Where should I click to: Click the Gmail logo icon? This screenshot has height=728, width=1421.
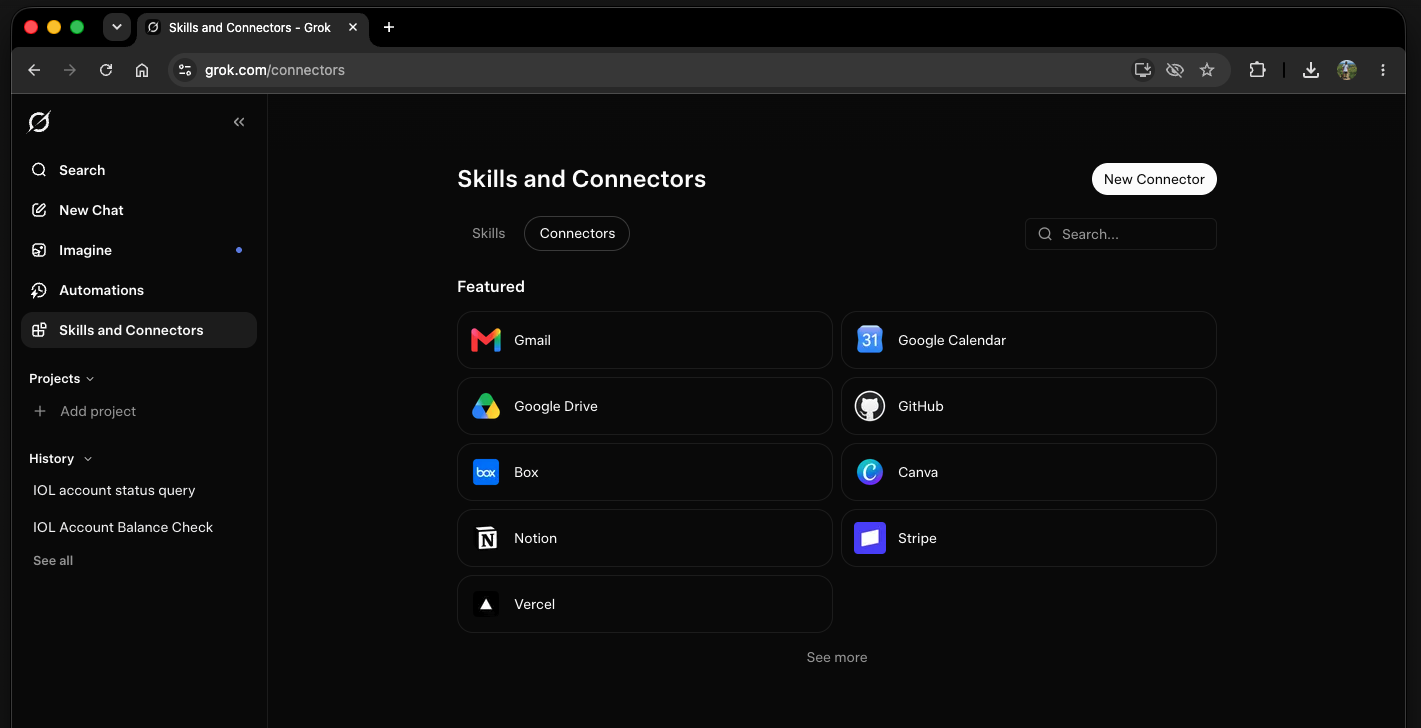tap(486, 340)
